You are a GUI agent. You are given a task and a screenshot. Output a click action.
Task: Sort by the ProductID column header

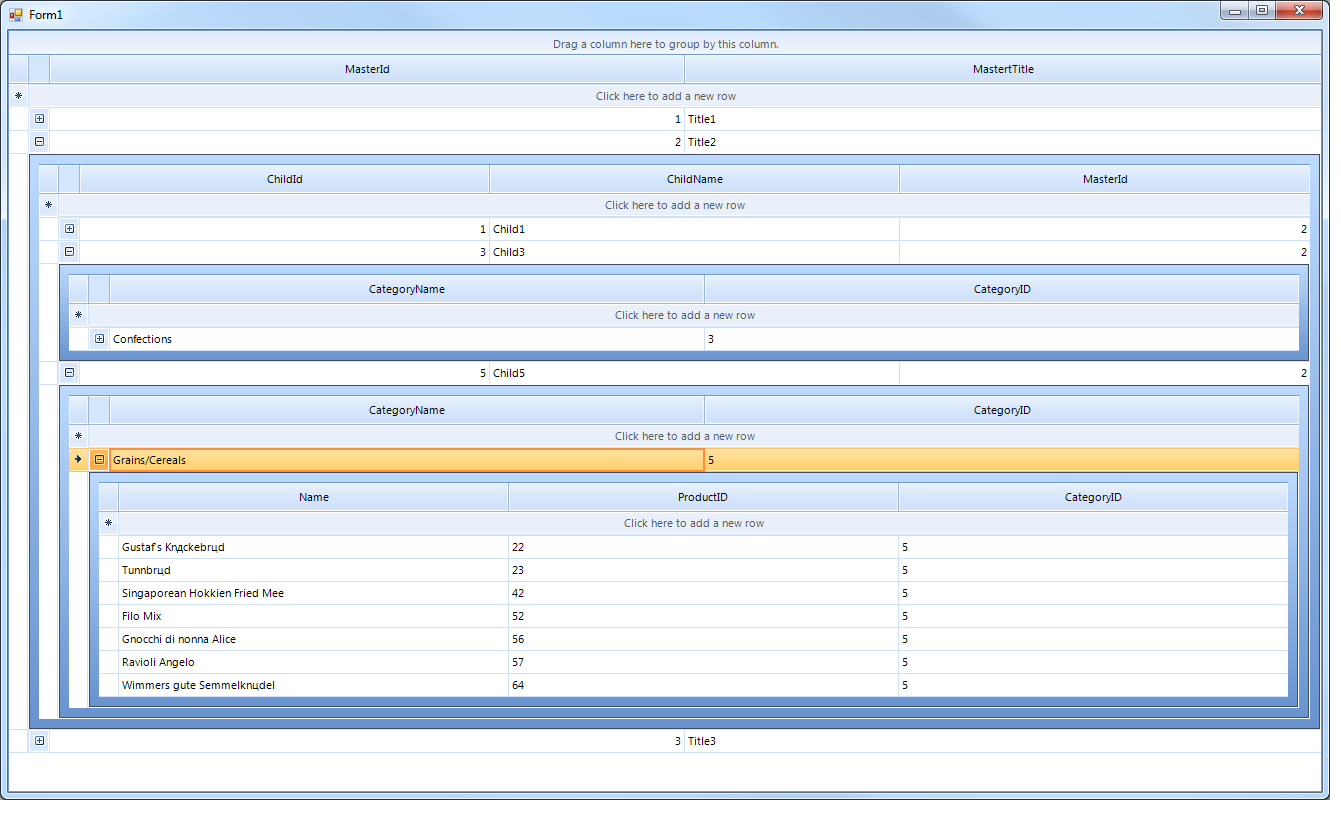tap(704, 497)
